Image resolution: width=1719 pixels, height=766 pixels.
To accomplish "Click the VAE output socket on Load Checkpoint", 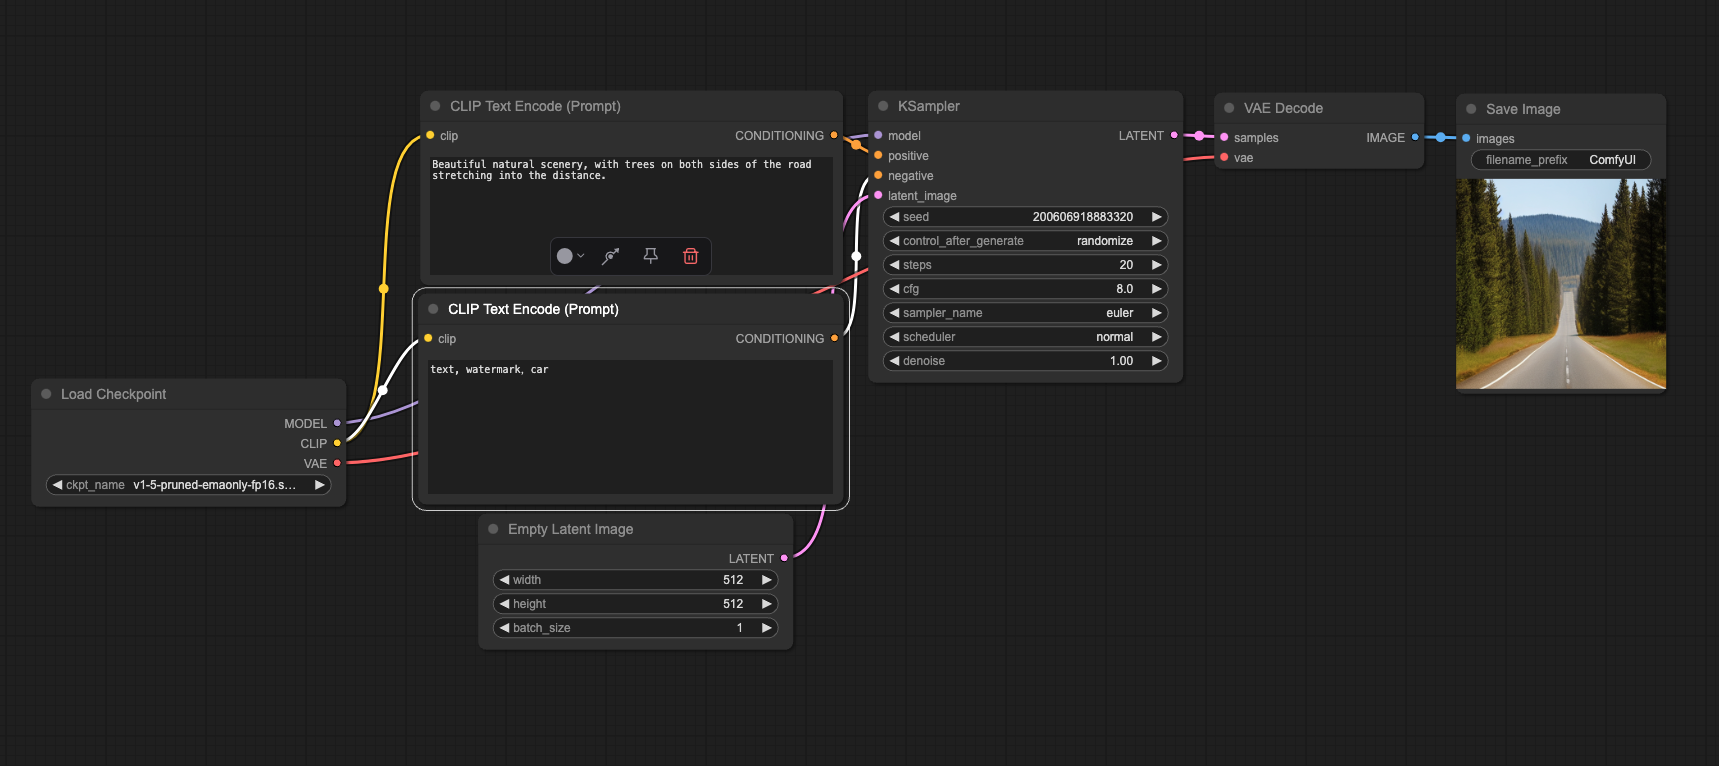I will pyautogui.click(x=337, y=463).
